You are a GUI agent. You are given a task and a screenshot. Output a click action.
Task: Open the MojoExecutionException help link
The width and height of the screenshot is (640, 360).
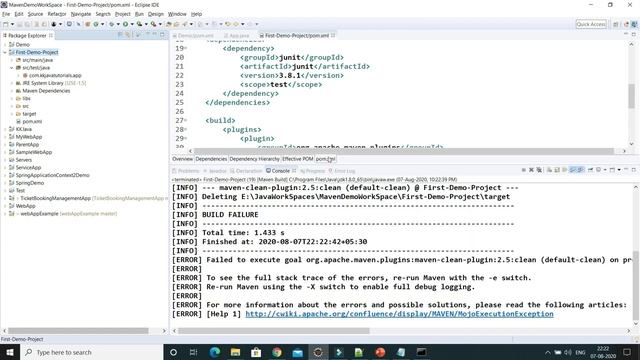click(399, 314)
